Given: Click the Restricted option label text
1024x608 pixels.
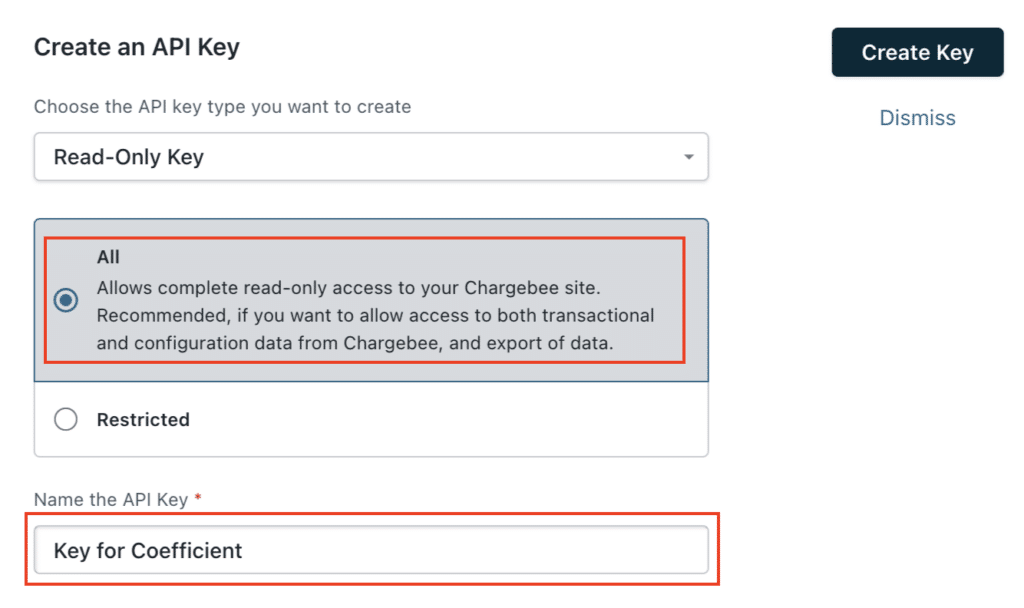Looking at the screenshot, I should pos(143,419).
